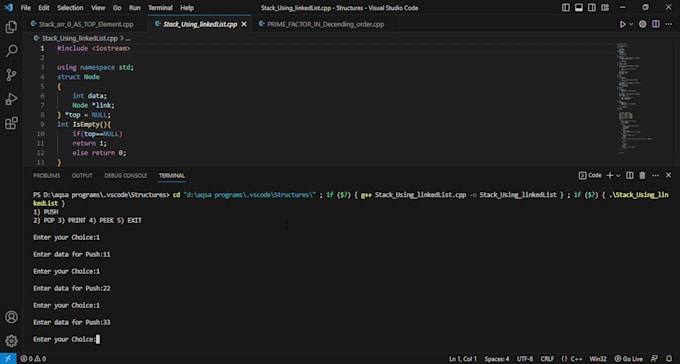Close the Stack_Using_linkedList.cpp tab
Image resolution: width=680 pixels, height=364 pixels.
[244, 24]
